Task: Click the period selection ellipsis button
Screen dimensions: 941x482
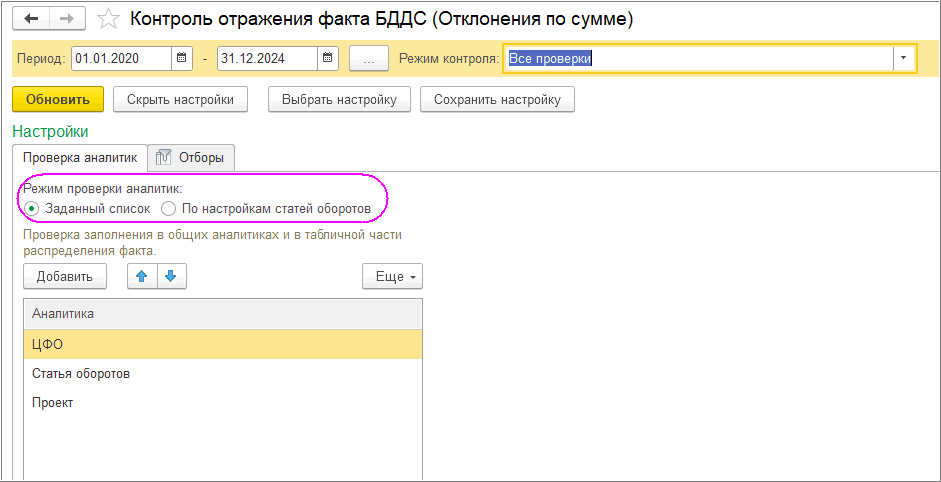Action: [x=369, y=59]
